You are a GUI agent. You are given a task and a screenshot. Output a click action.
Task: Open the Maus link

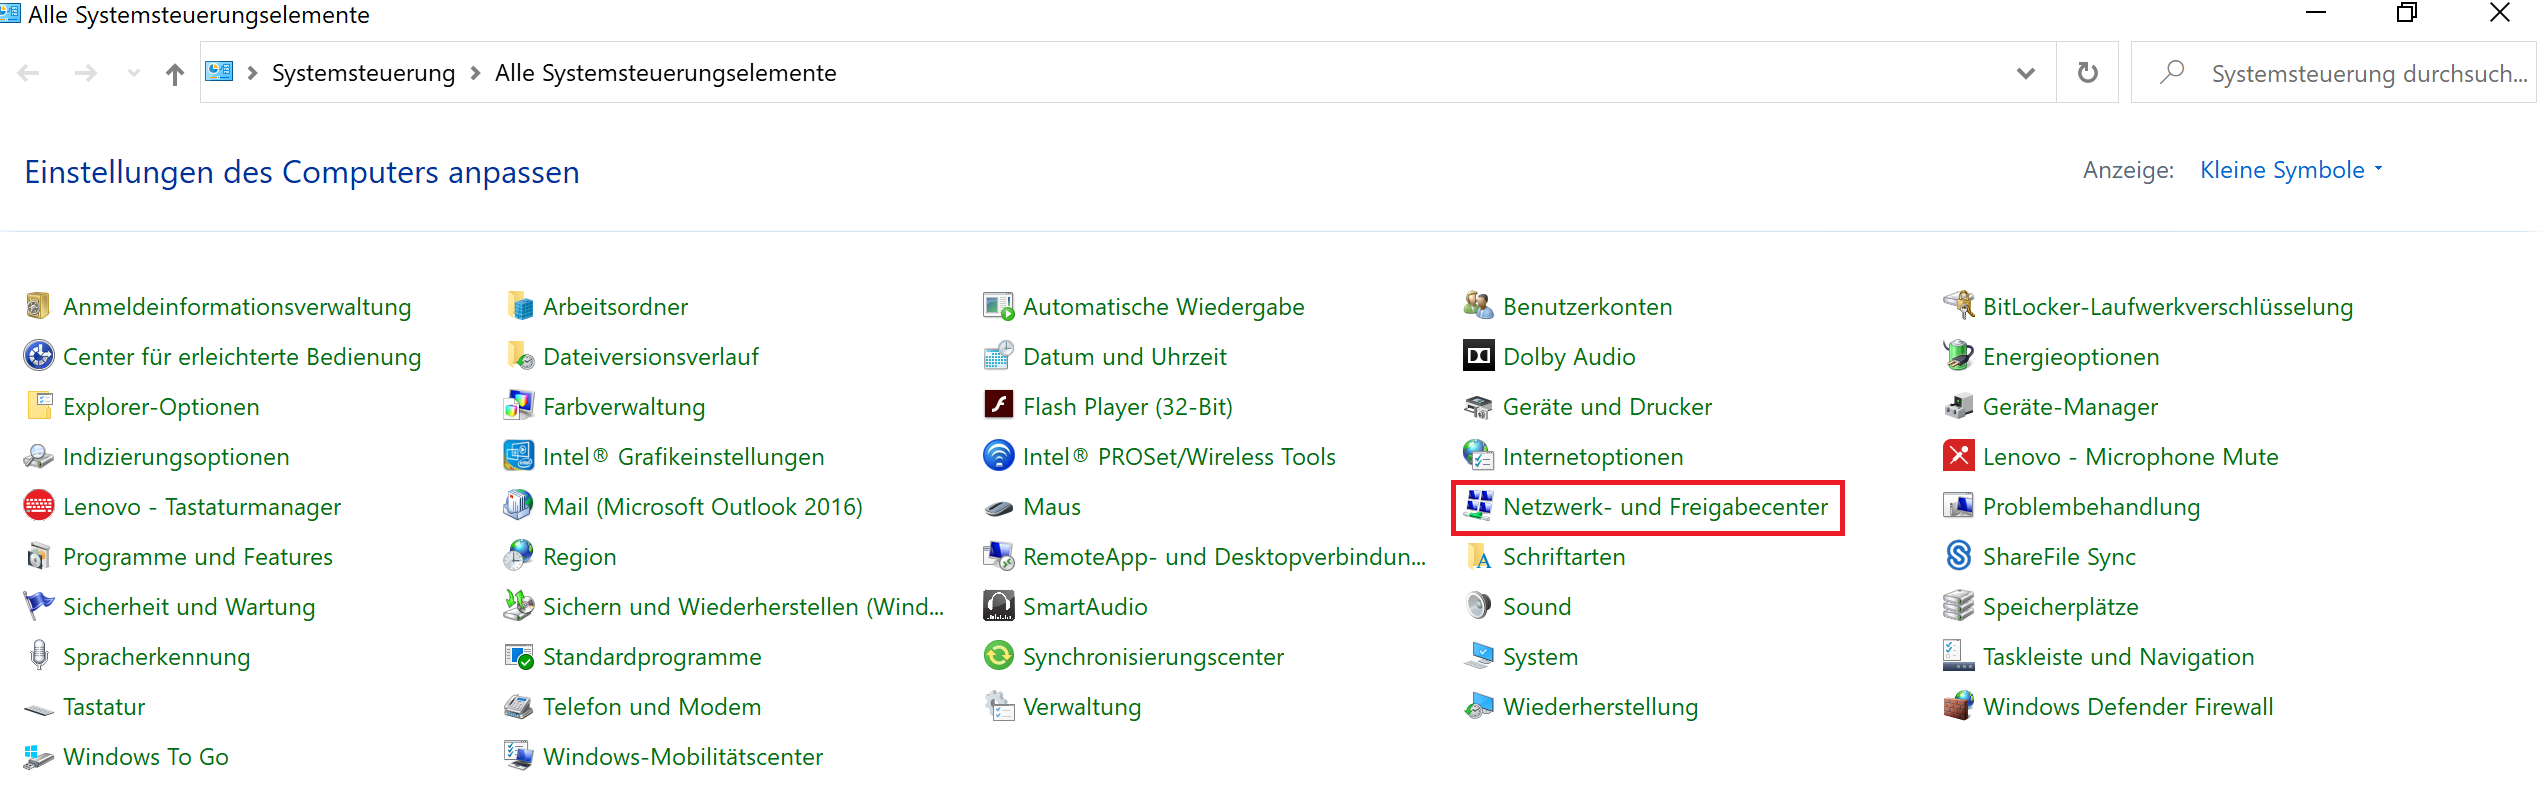(x=1052, y=507)
